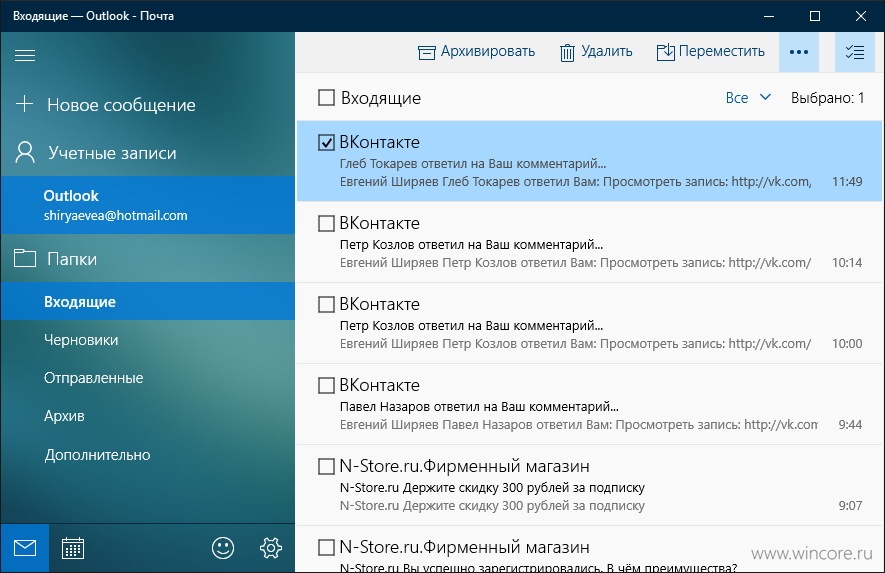
Task: Open the Calendar app icon
Action: point(73,548)
